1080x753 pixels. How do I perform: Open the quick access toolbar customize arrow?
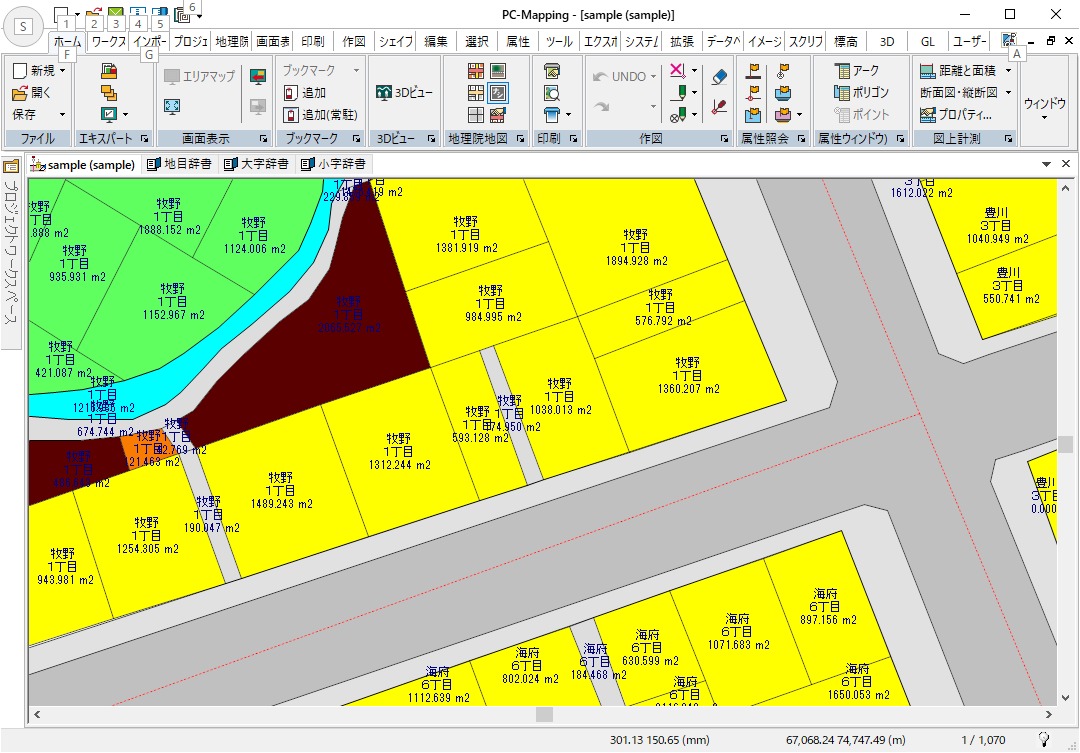(200, 15)
